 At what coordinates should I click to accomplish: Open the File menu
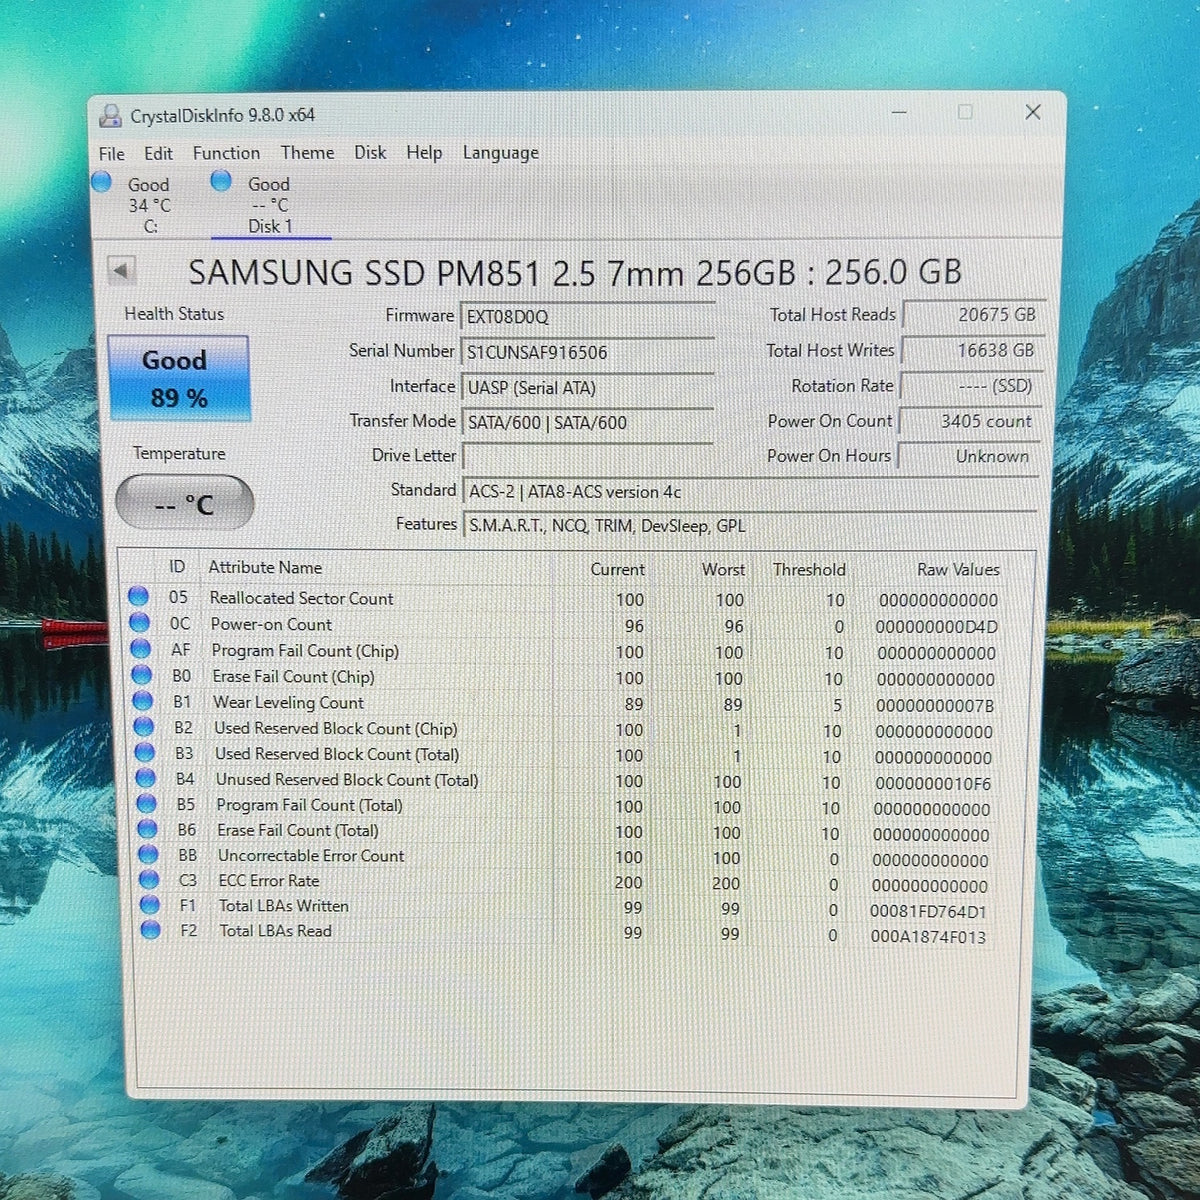(111, 154)
